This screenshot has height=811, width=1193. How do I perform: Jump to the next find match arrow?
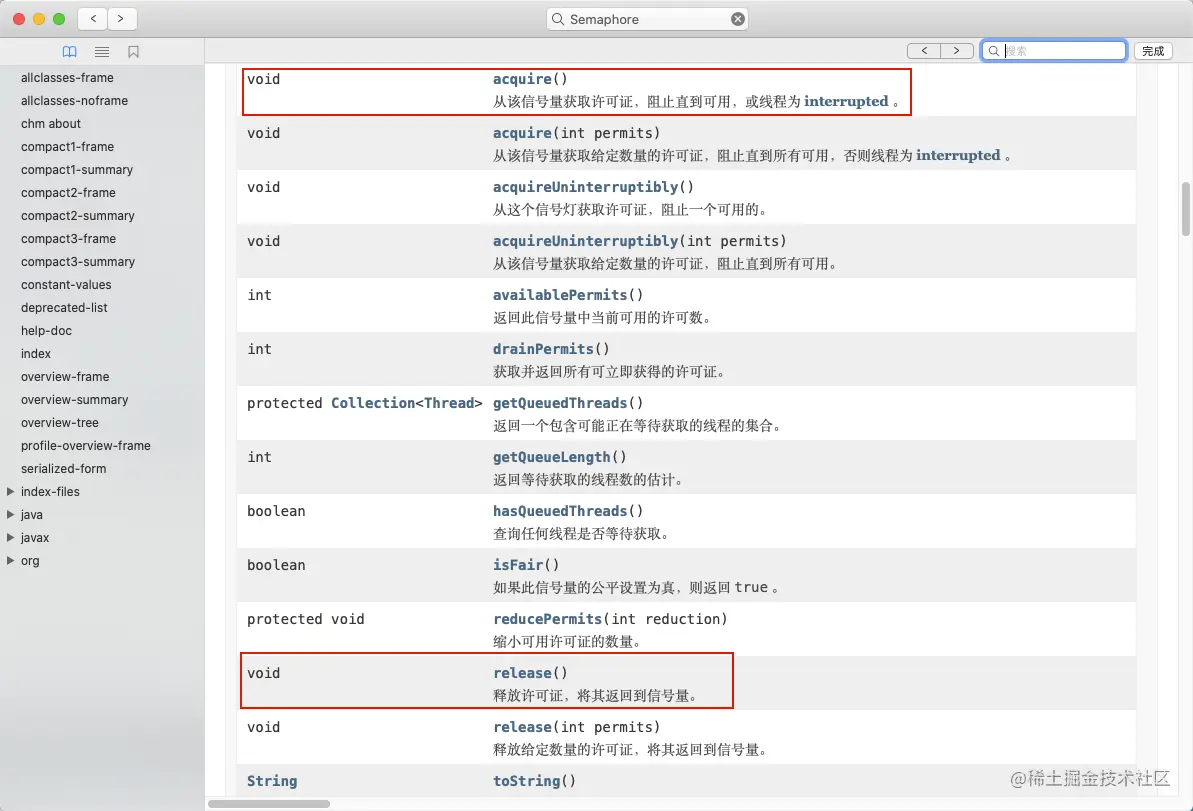point(956,50)
